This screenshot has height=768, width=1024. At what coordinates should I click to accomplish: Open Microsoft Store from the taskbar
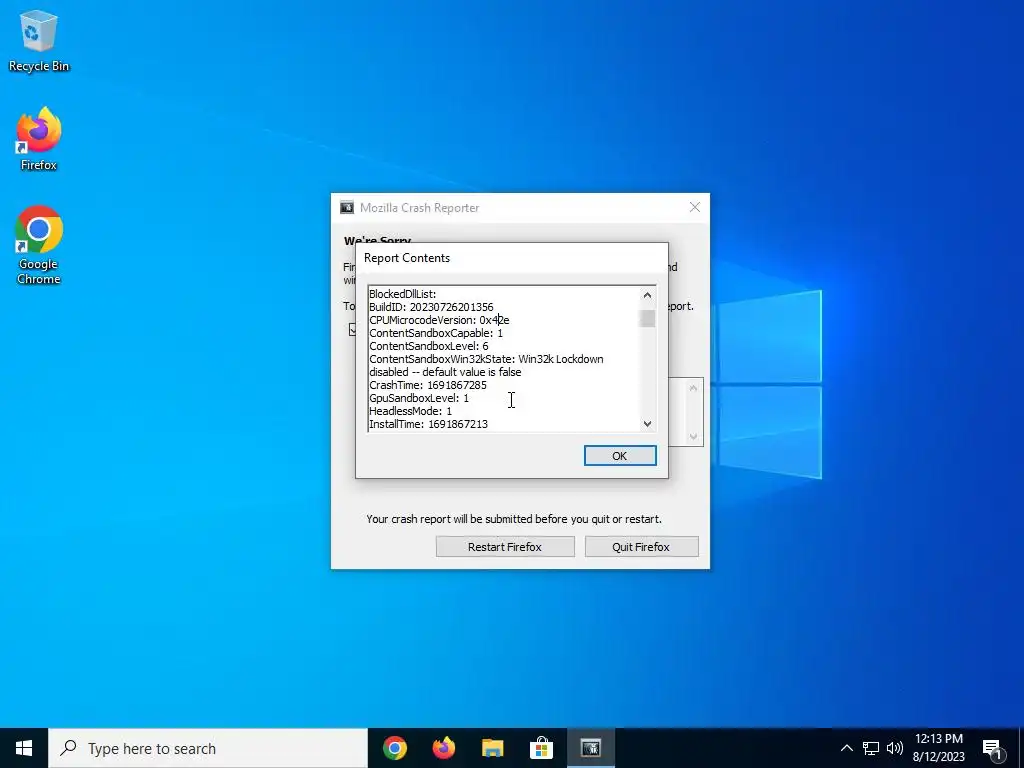tap(541, 748)
